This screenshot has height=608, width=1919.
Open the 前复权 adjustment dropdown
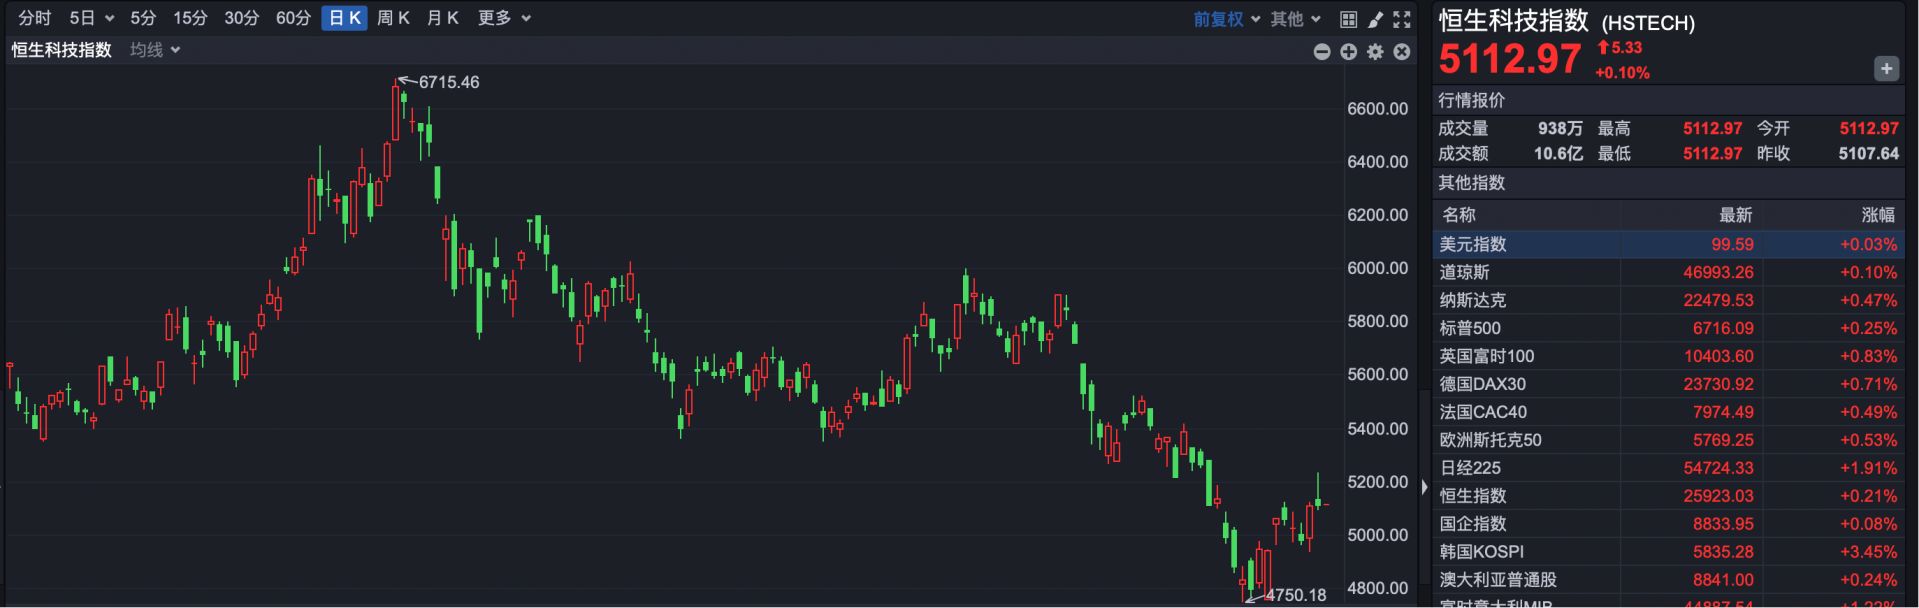pos(1226,19)
